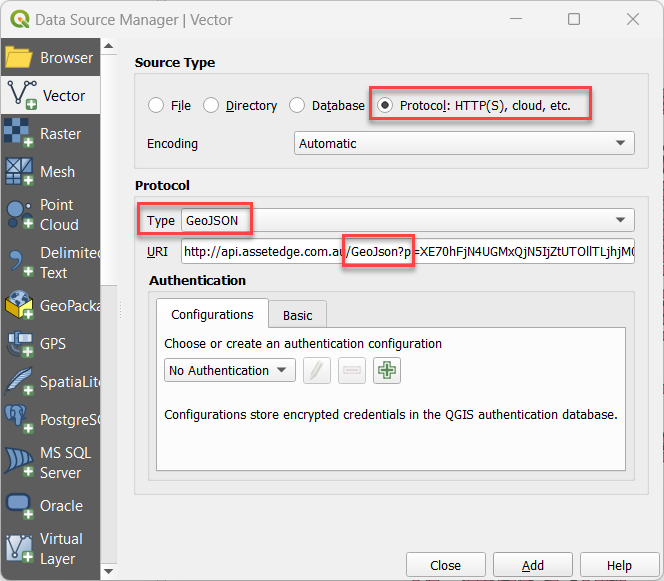Minimize the Data Source Manager window

tap(516, 19)
